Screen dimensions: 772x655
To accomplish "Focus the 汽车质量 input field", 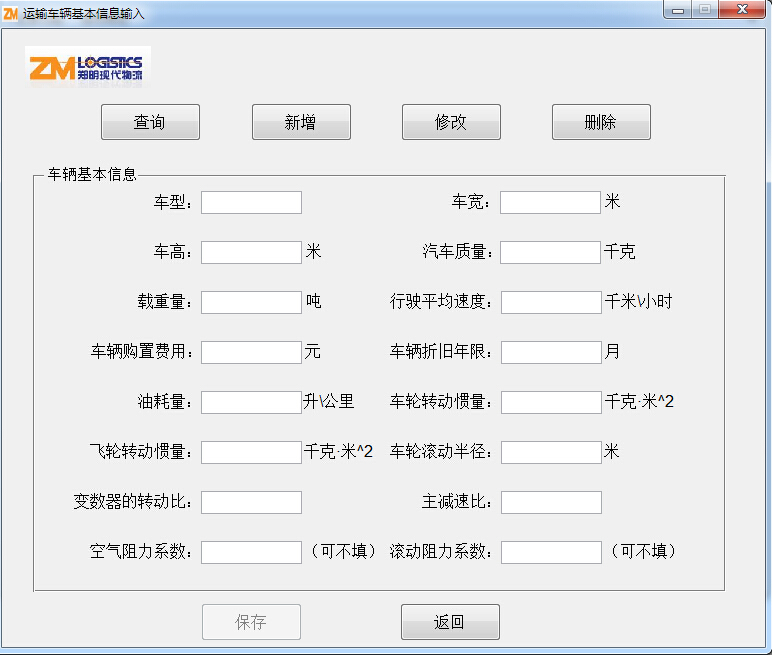I will point(550,252).
